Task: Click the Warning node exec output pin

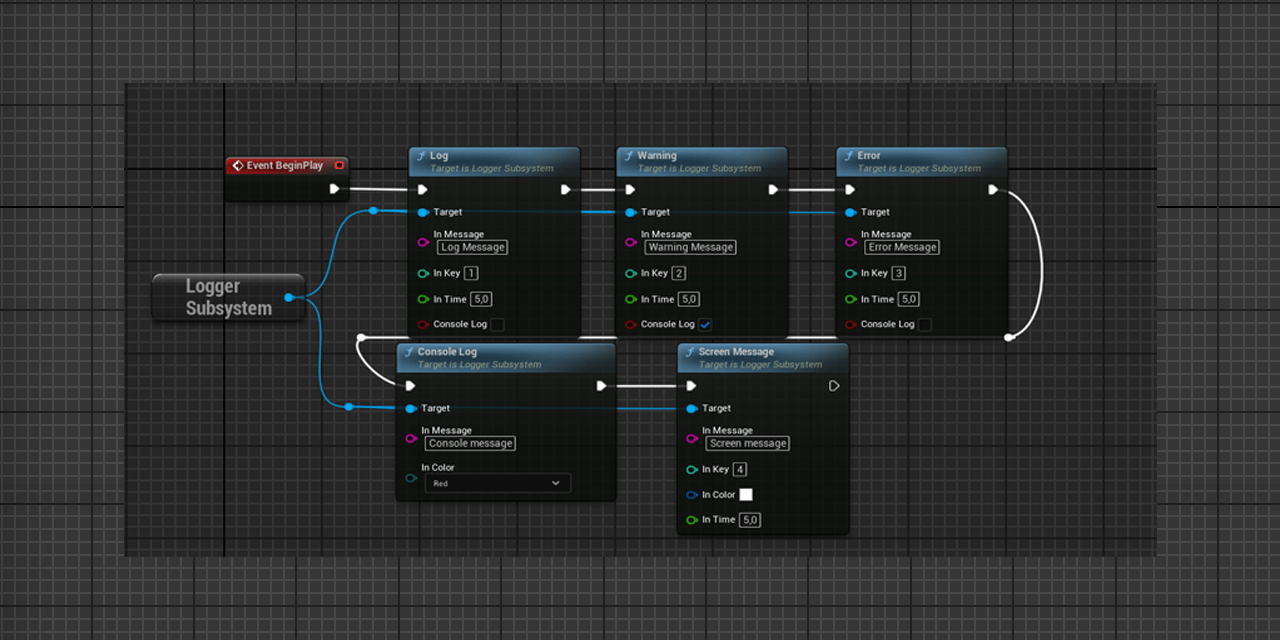Action: point(773,189)
